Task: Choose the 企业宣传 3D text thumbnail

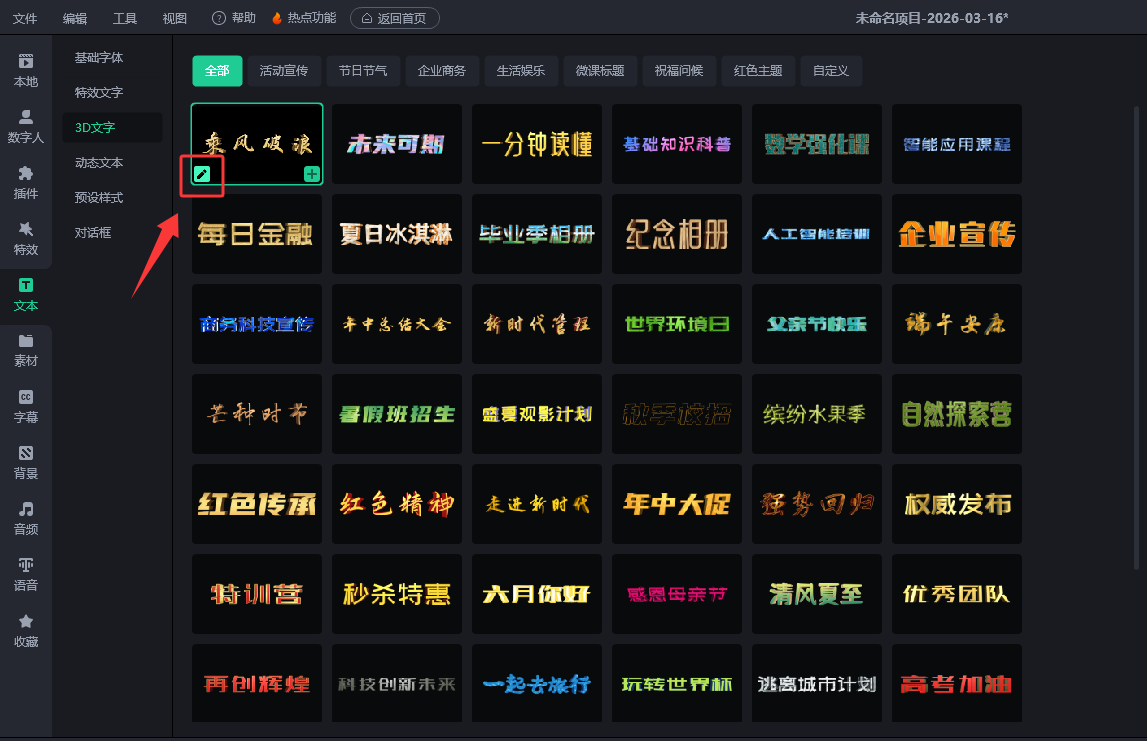Action: tap(957, 234)
